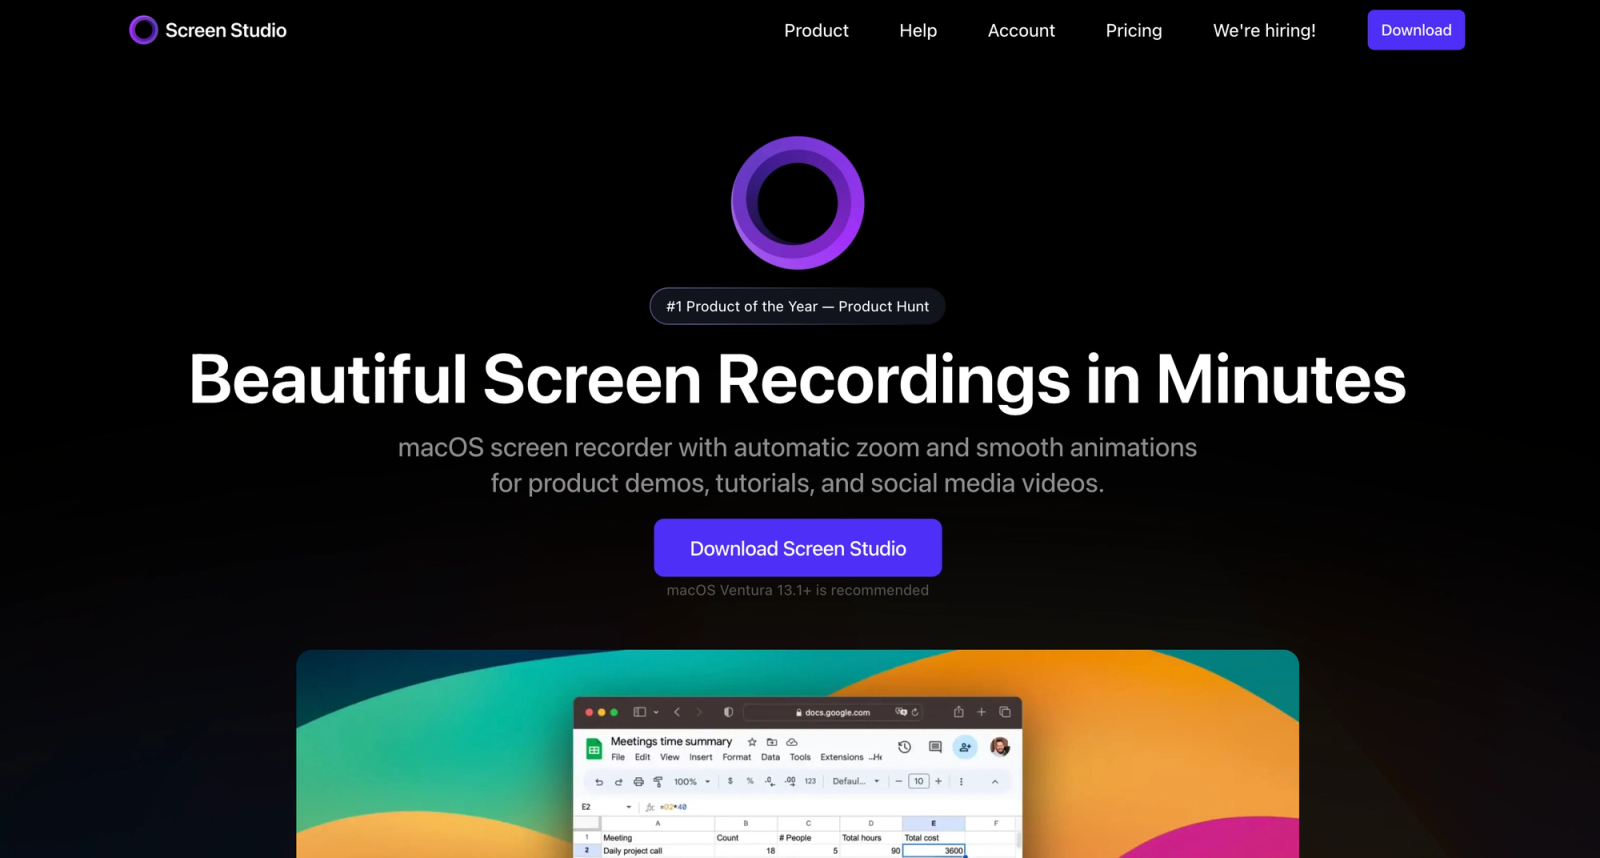Click the redo icon in Sheets toolbar
Viewport: 1600px width, 858px height.
click(x=618, y=782)
